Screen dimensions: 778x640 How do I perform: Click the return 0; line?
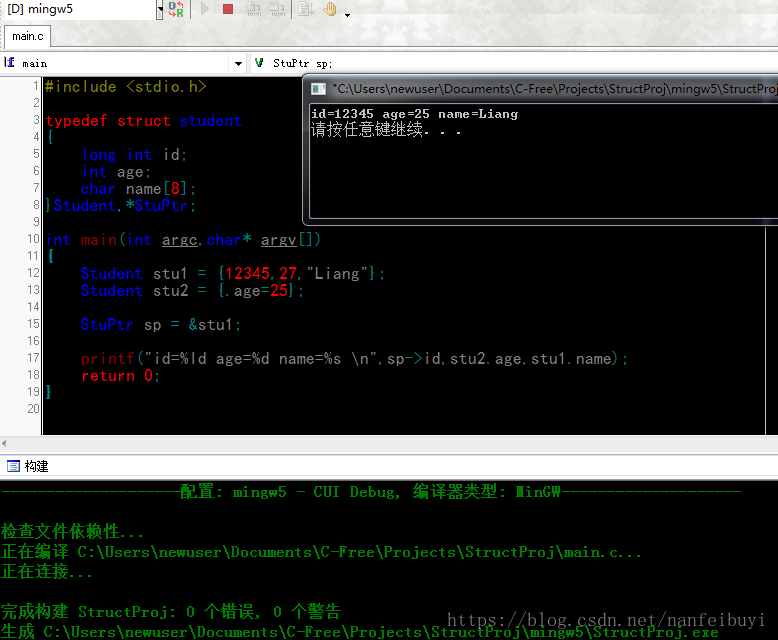coord(120,376)
